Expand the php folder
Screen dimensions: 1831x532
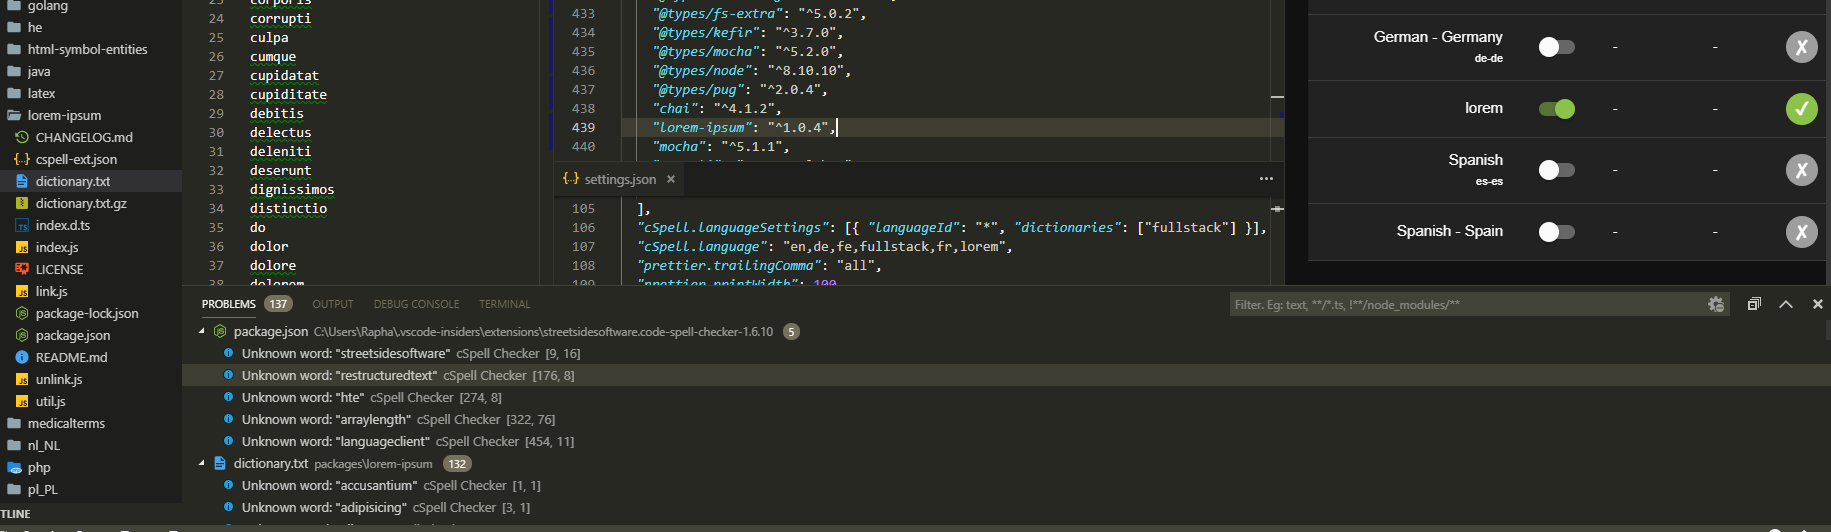pyautogui.click(x=39, y=467)
